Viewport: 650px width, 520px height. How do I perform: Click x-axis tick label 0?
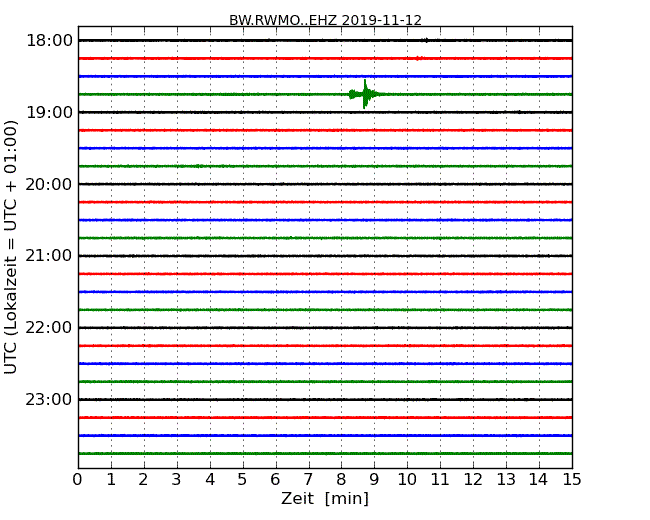coord(78,480)
